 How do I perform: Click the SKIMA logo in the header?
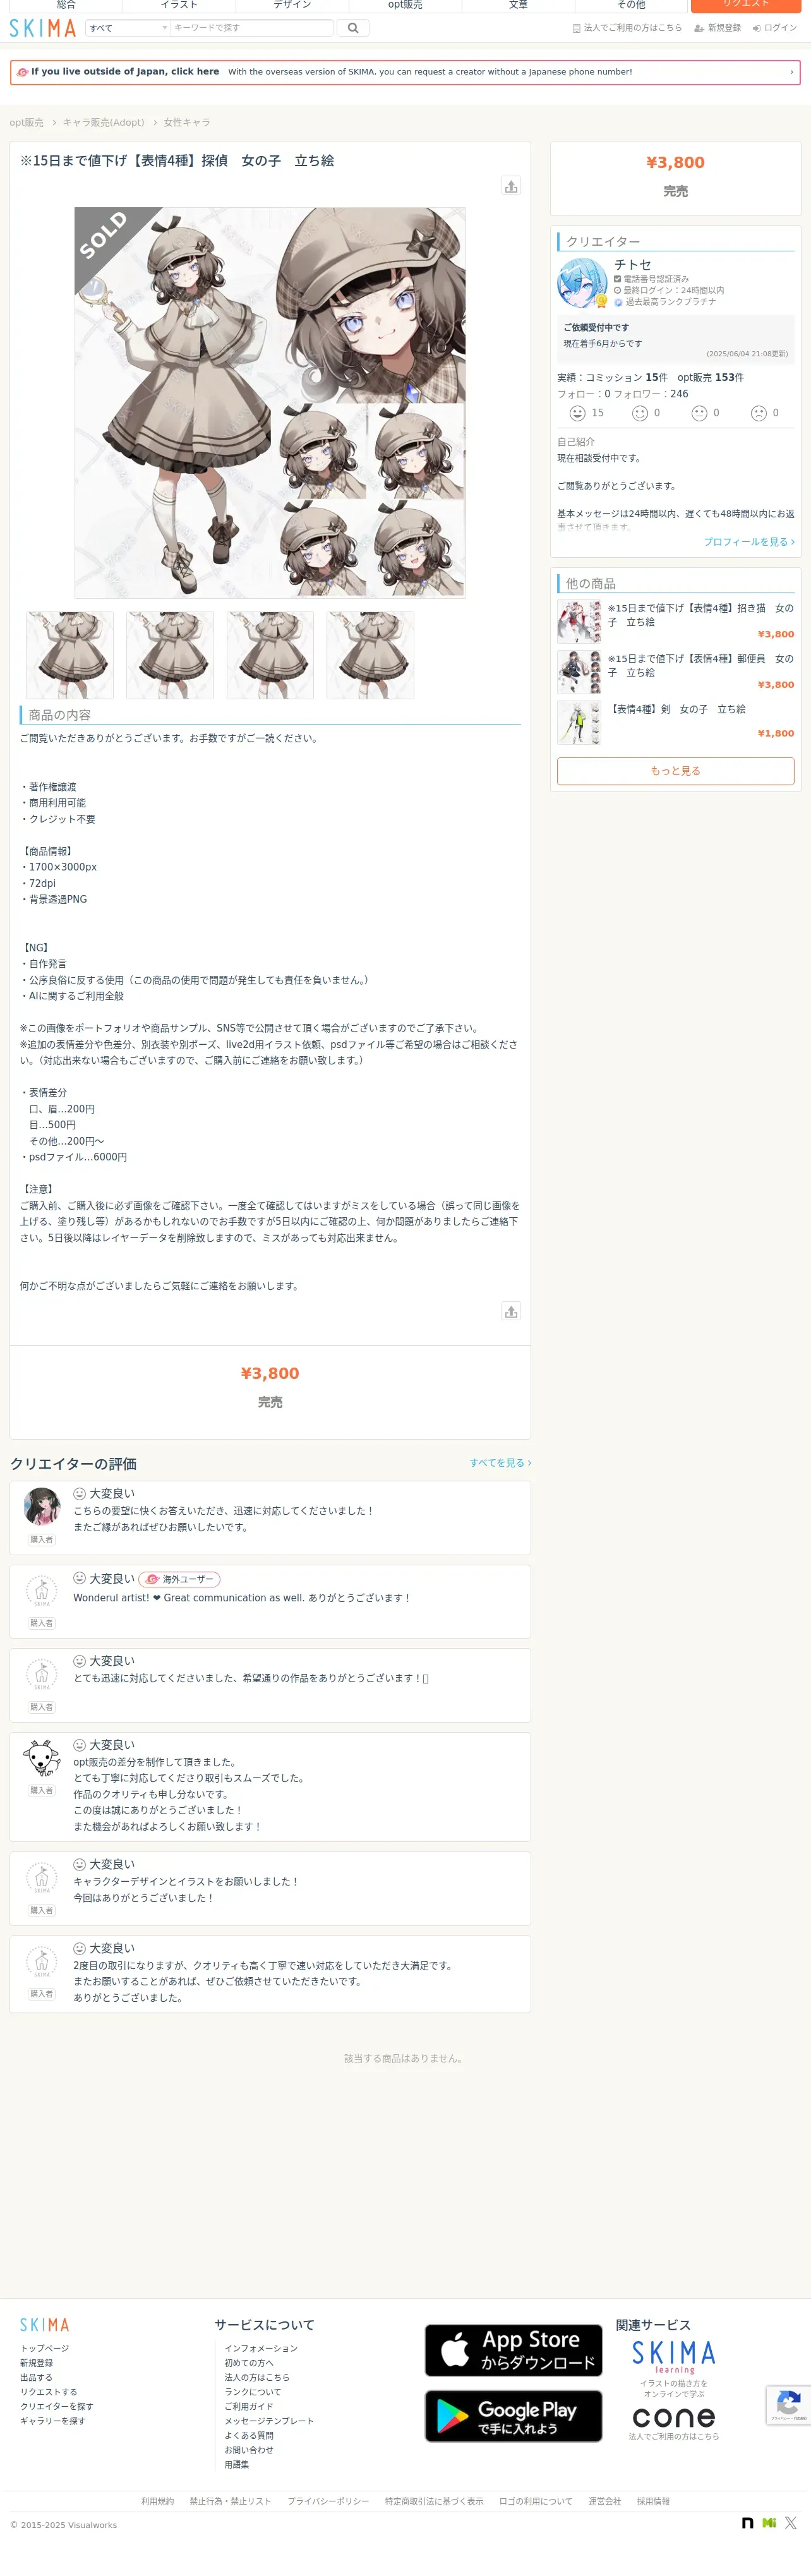43,28
